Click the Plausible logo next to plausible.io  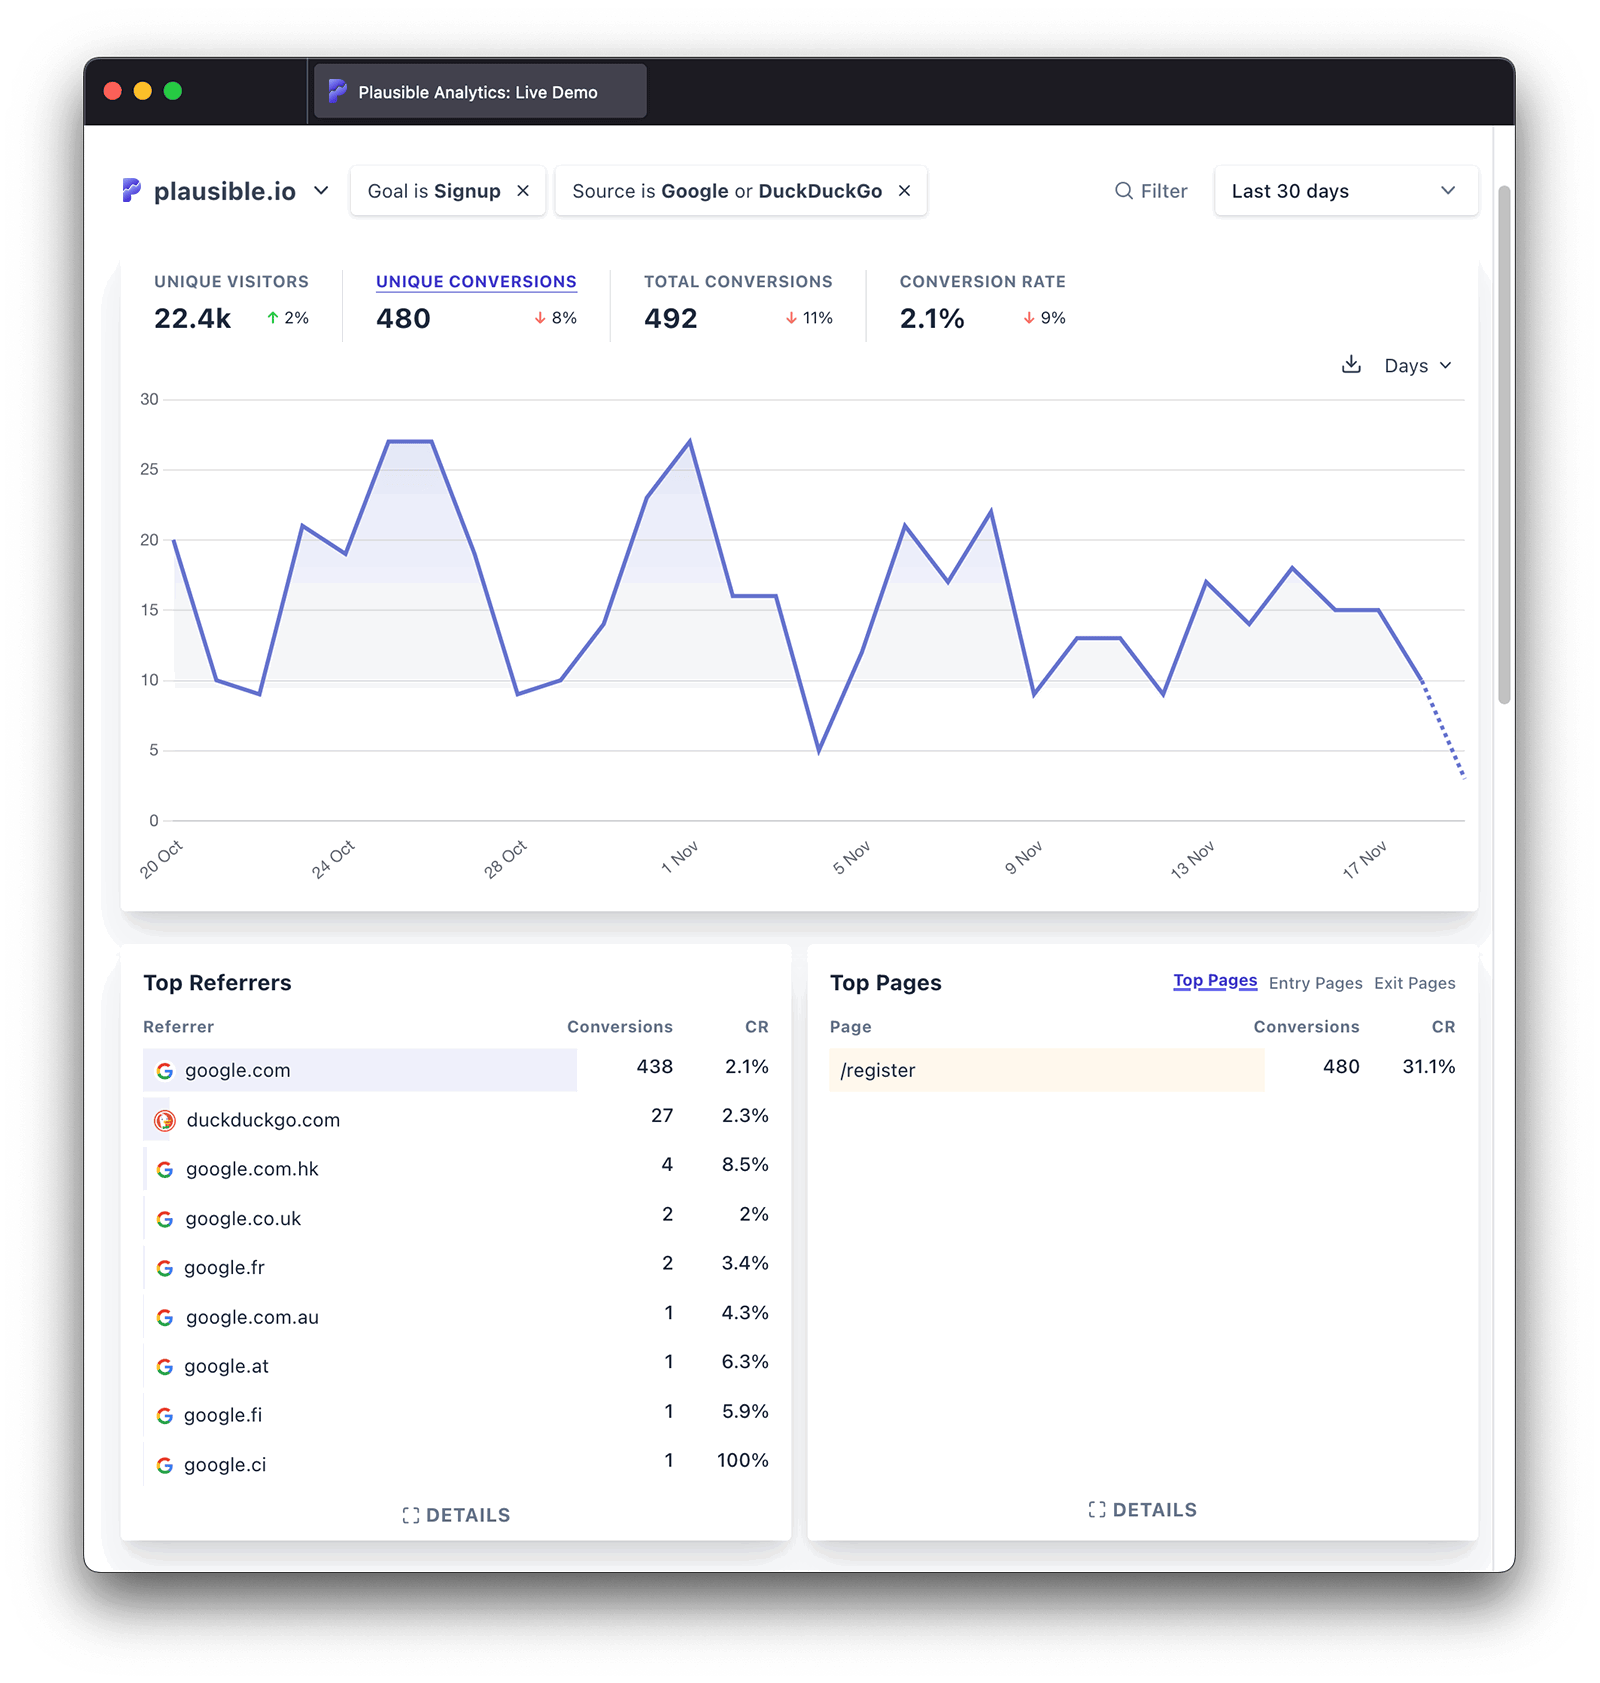point(131,191)
